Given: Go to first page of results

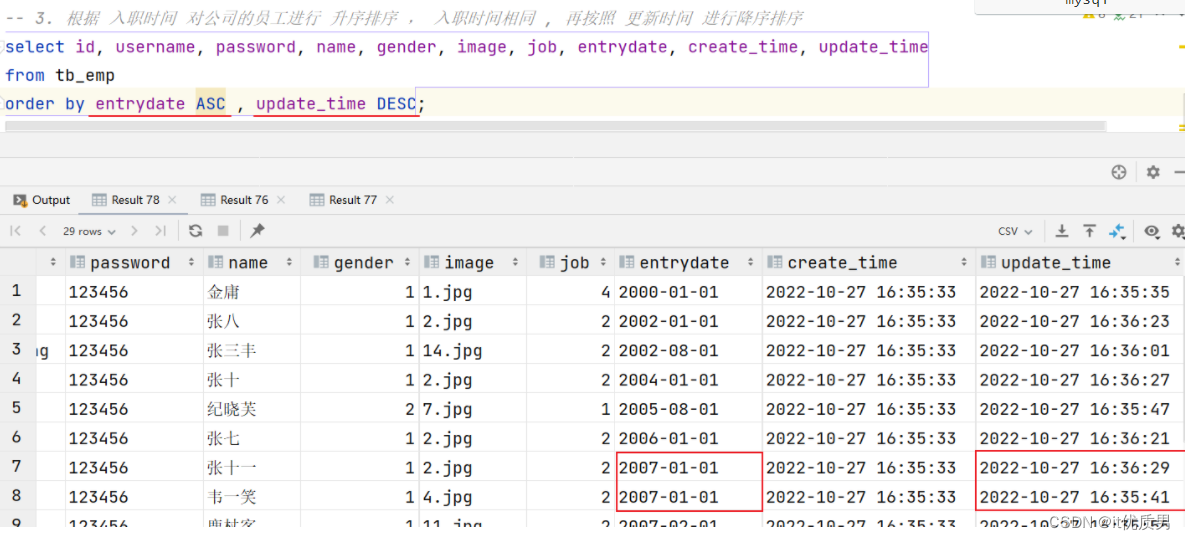Looking at the screenshot, I should coord(16,231).
